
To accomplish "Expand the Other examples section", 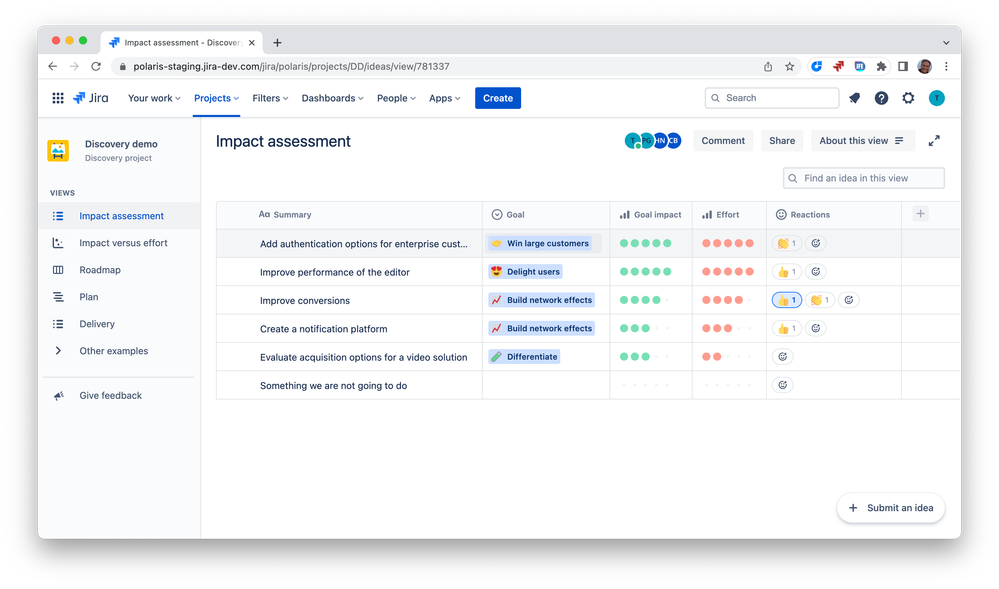I will 58,351.
